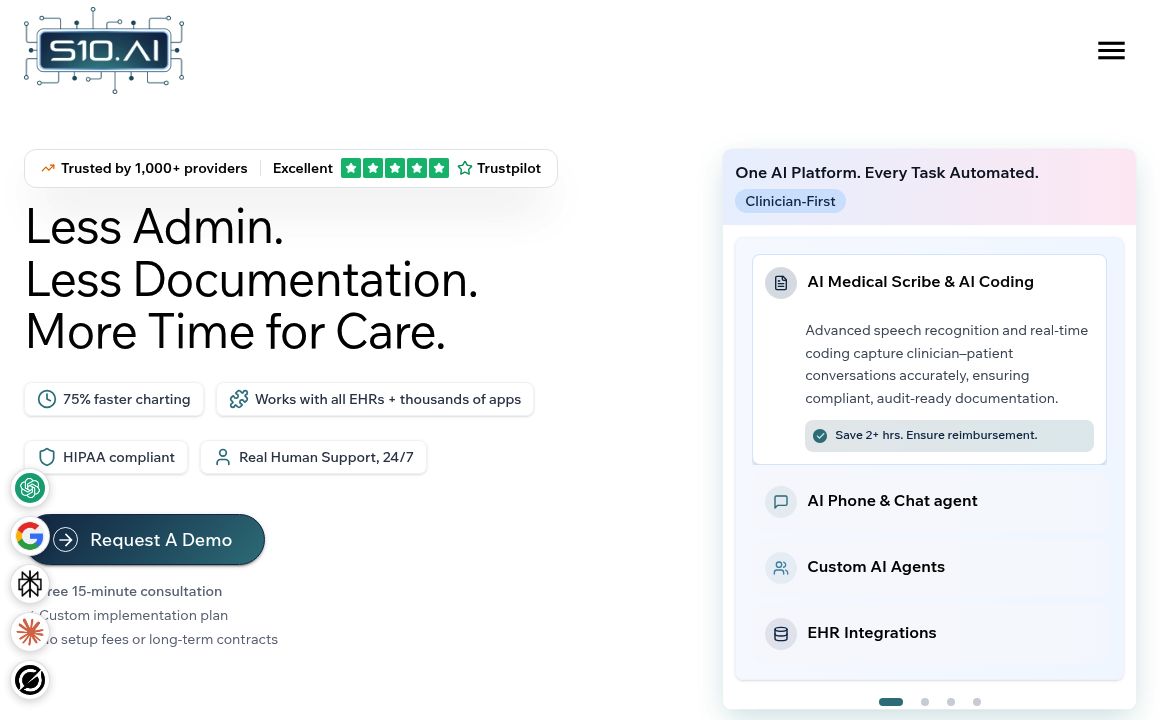Select the last carousel dot
Screen dimensions: 1160x720
coord(977,702)
